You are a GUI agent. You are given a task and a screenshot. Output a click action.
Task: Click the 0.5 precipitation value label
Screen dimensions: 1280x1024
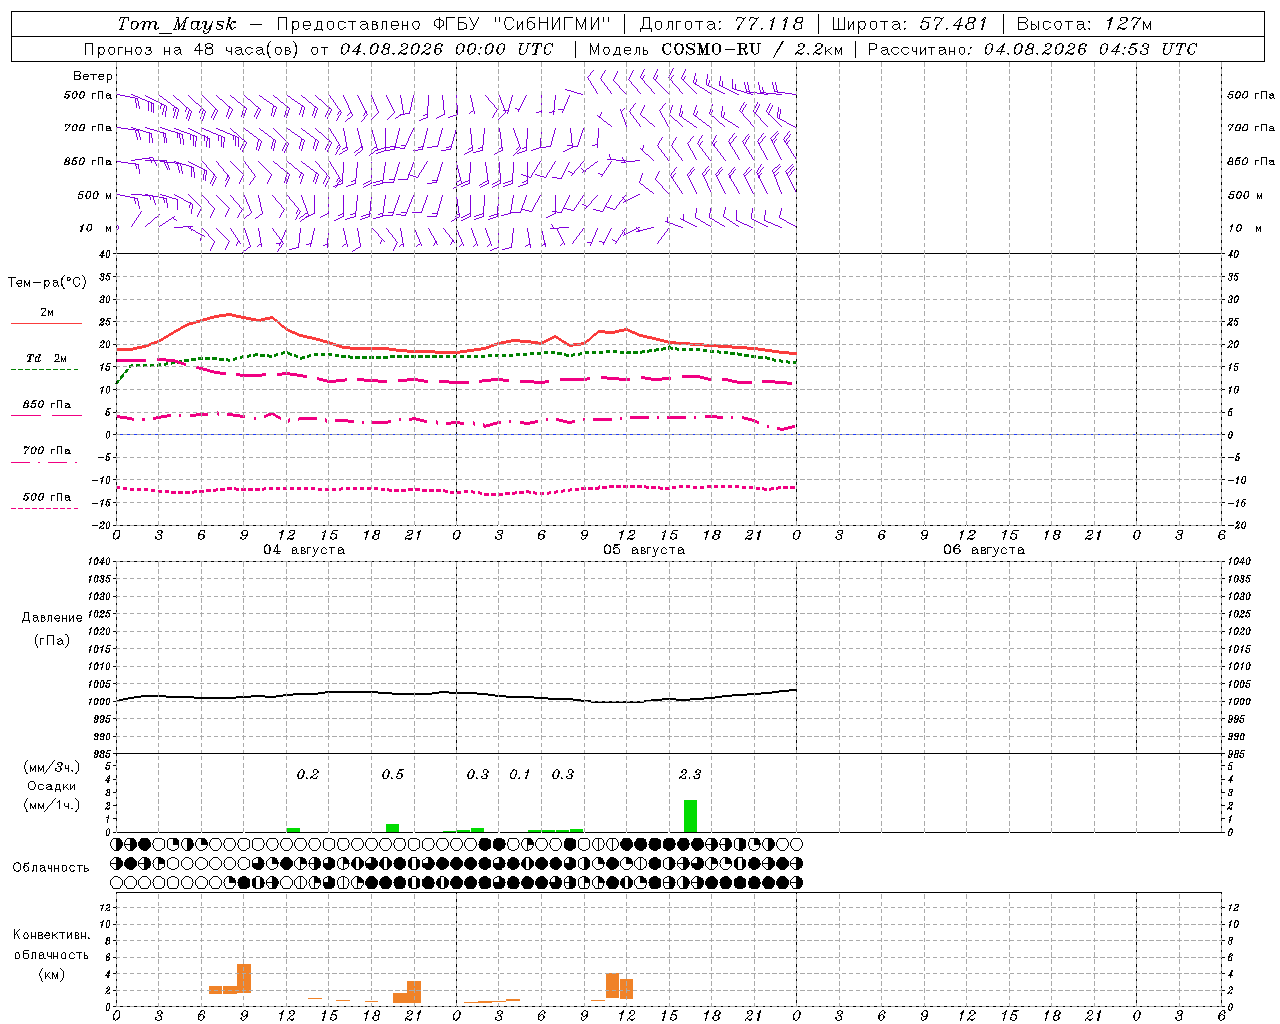393,774
